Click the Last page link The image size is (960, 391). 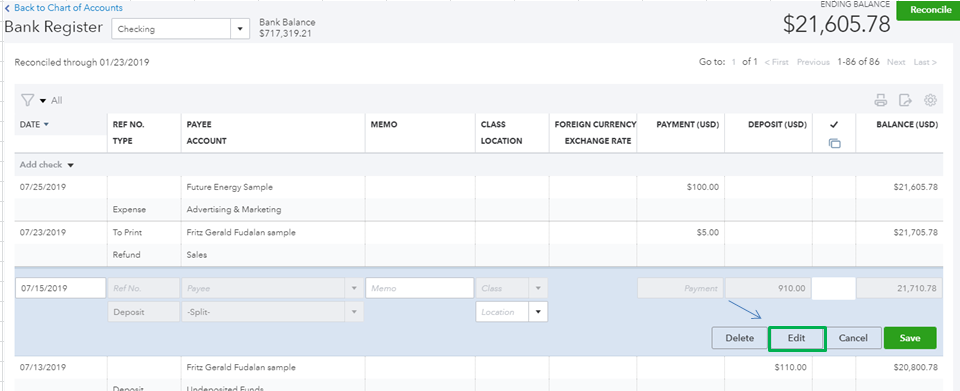pos(925,62)
